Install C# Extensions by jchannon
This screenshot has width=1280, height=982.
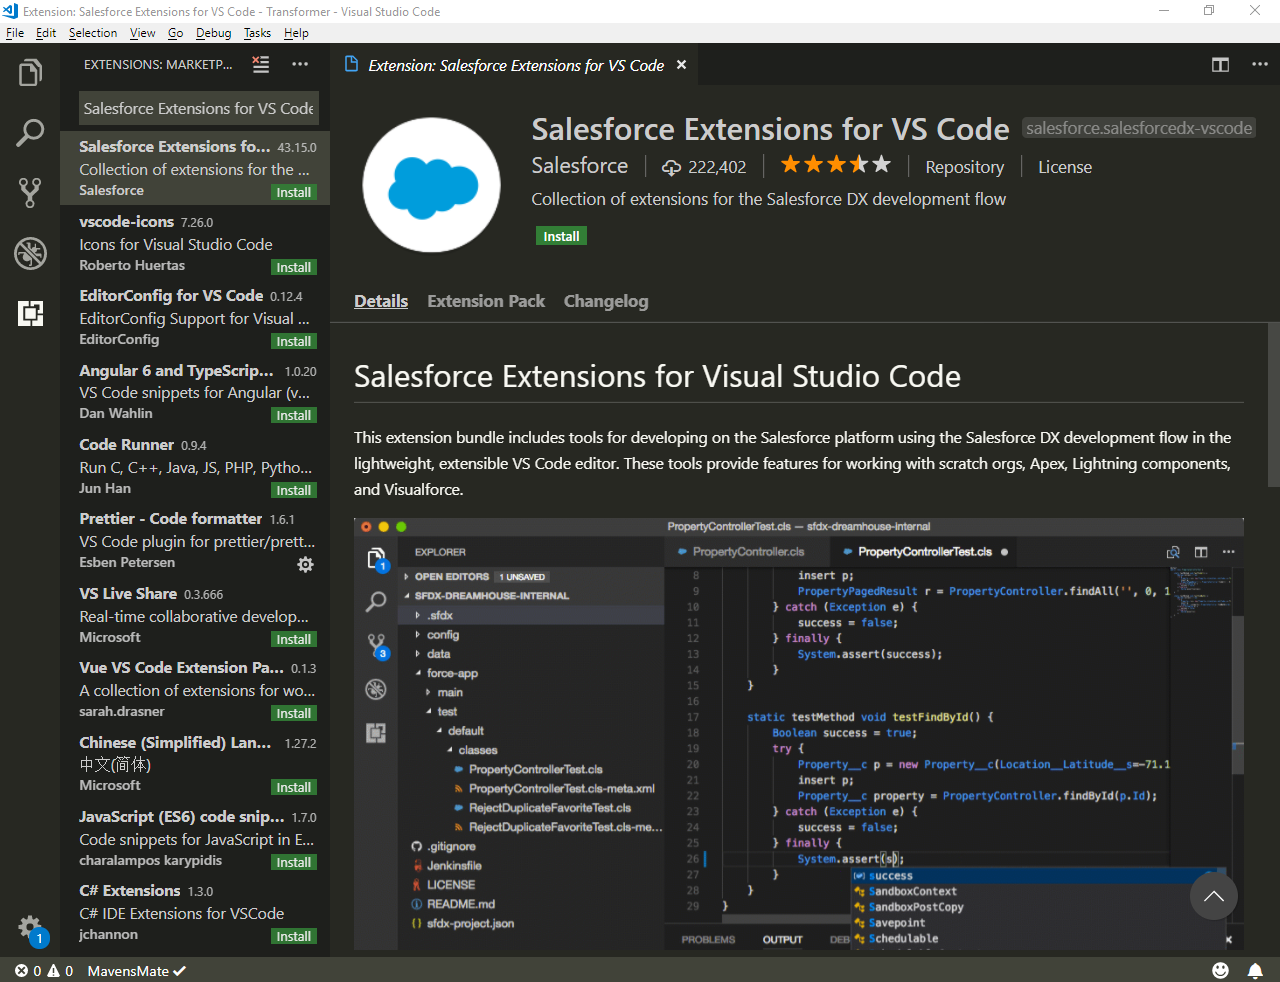click(294, 936)
